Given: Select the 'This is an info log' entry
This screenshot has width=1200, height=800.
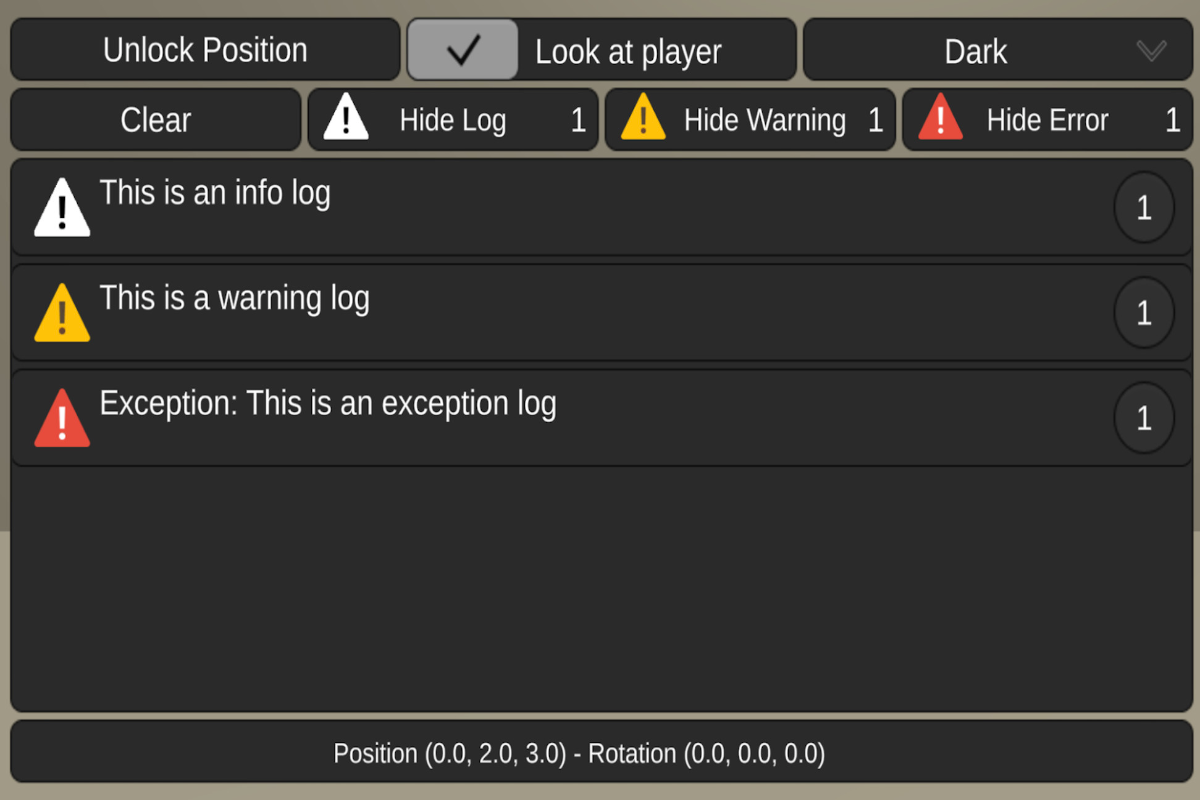Looking at the screenshot, I should [215, 192].
